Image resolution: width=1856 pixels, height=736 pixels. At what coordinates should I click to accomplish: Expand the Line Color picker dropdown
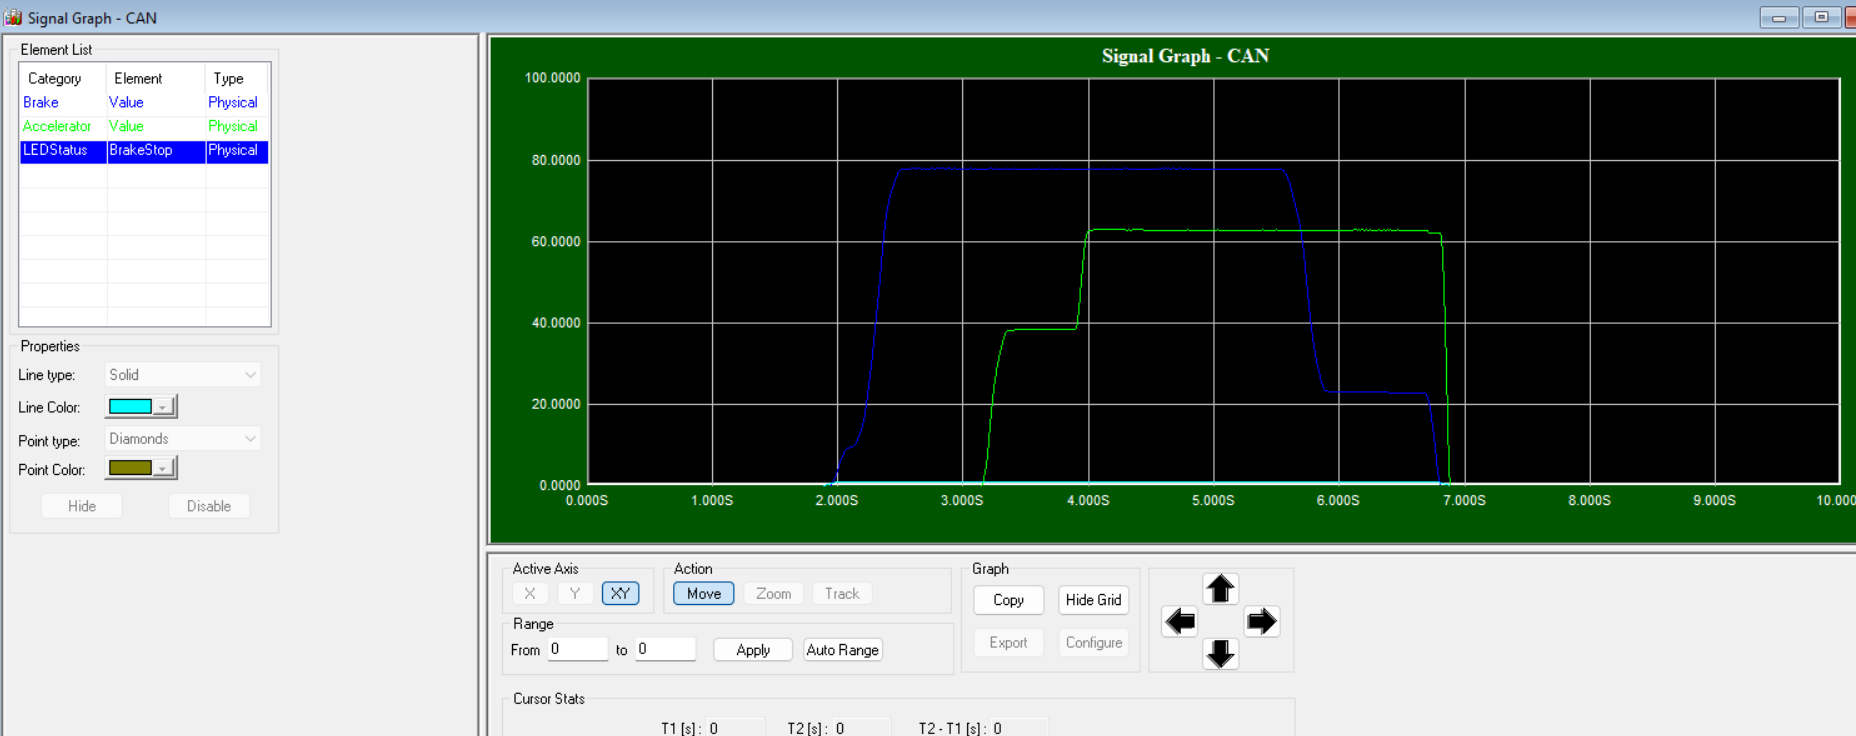coord(164,407)
